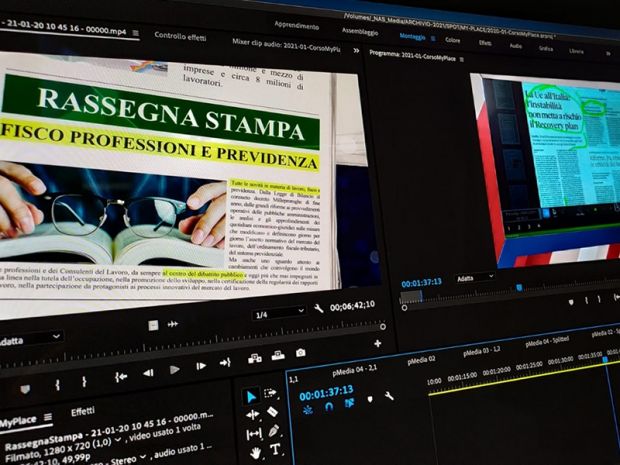Open playback resolution 1/4 dropdown
Viewport: 620px width, 465px height.
[279, 314]
